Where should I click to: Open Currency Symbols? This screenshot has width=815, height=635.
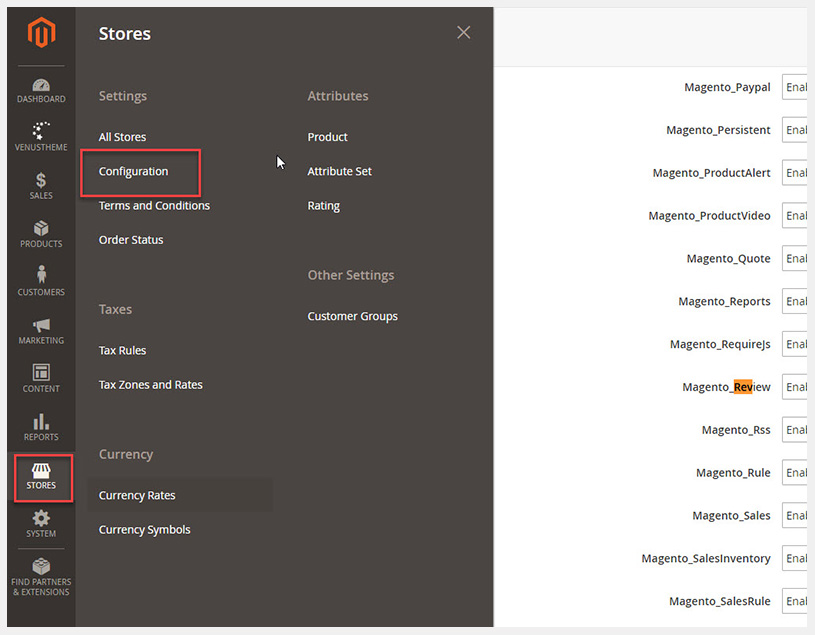144,530
